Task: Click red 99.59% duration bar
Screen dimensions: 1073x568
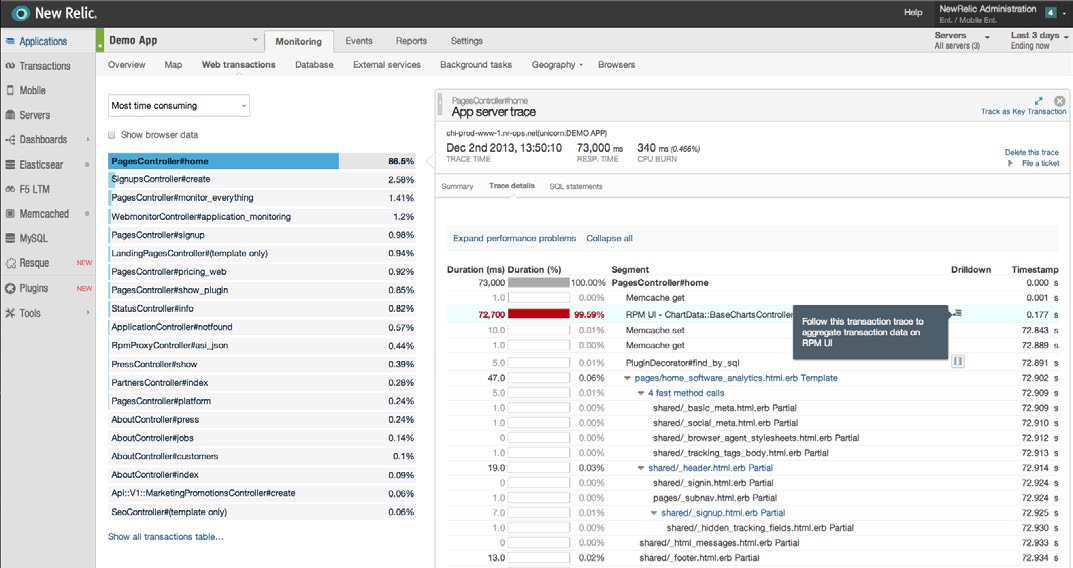Action: click(539, 314)
